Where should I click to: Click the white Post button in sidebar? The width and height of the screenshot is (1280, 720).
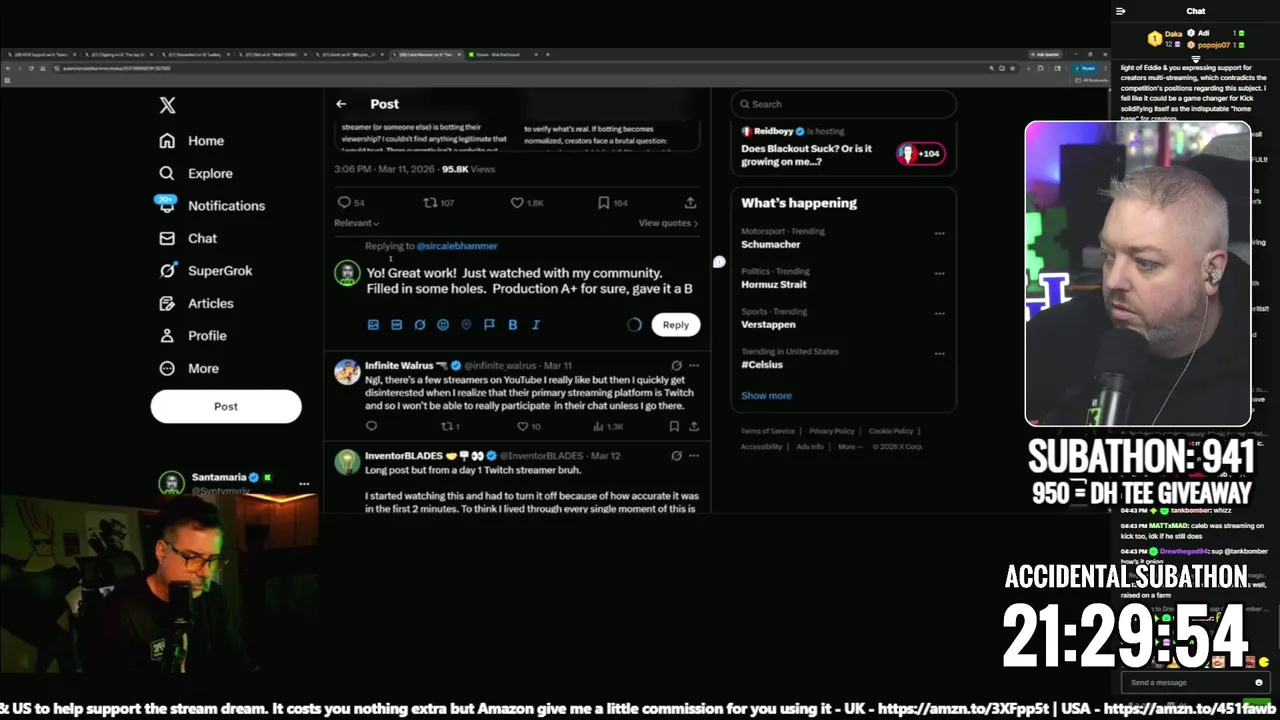tap(226, 406)
